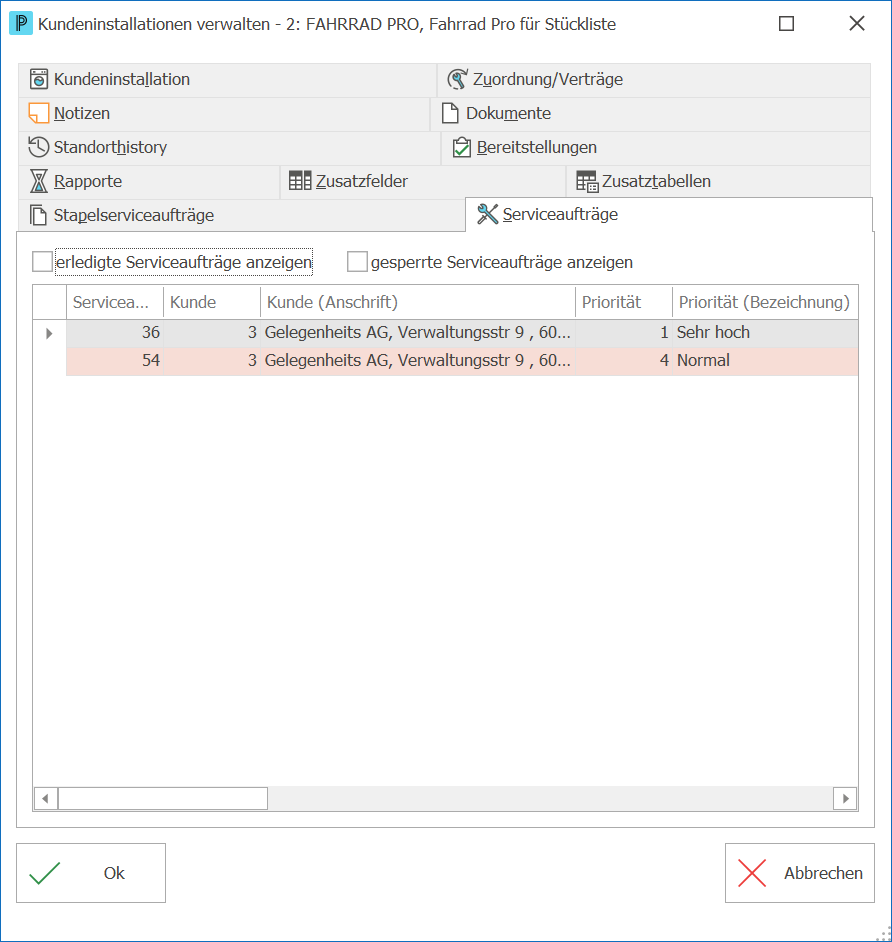892x942 pixels.
Task: Click priority value 1 cell
Action: click(624, 333)
